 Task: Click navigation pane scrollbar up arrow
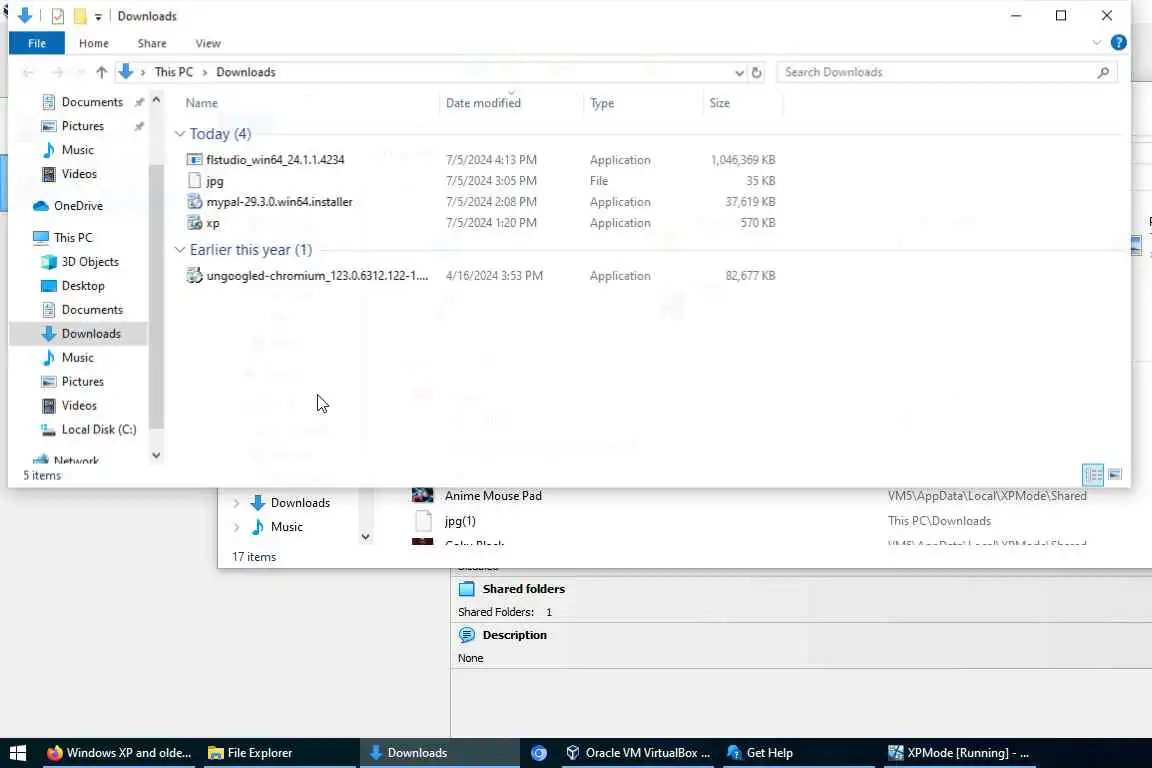(x=156, y=99)
